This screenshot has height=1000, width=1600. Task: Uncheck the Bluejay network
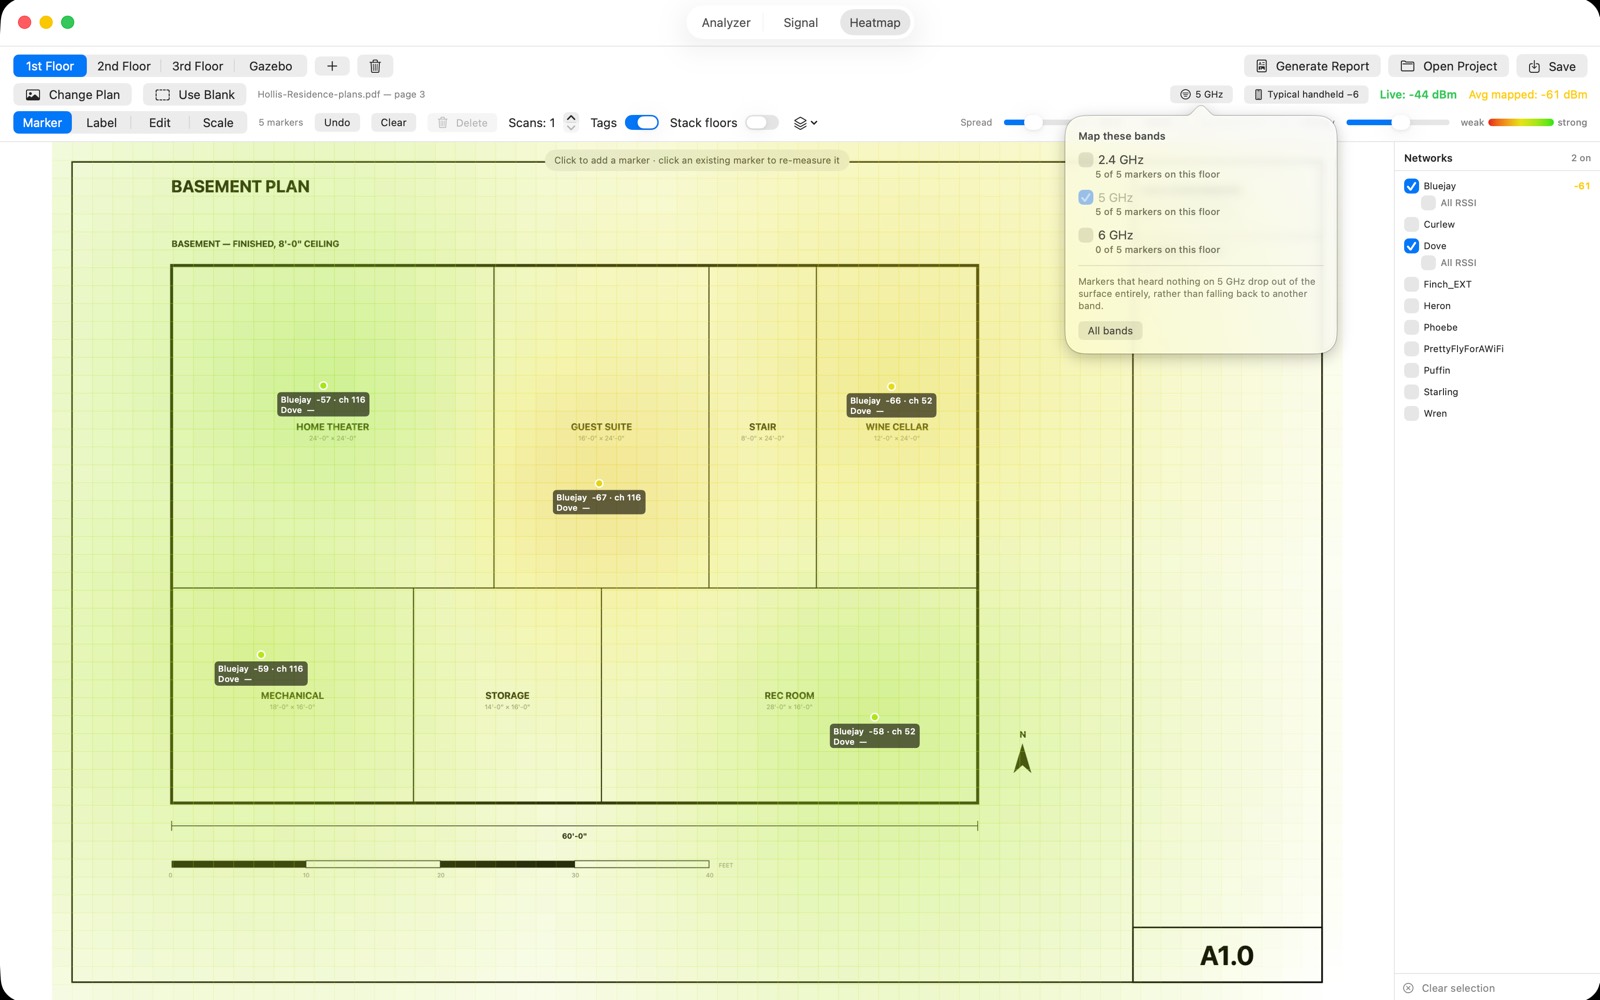1411,186
